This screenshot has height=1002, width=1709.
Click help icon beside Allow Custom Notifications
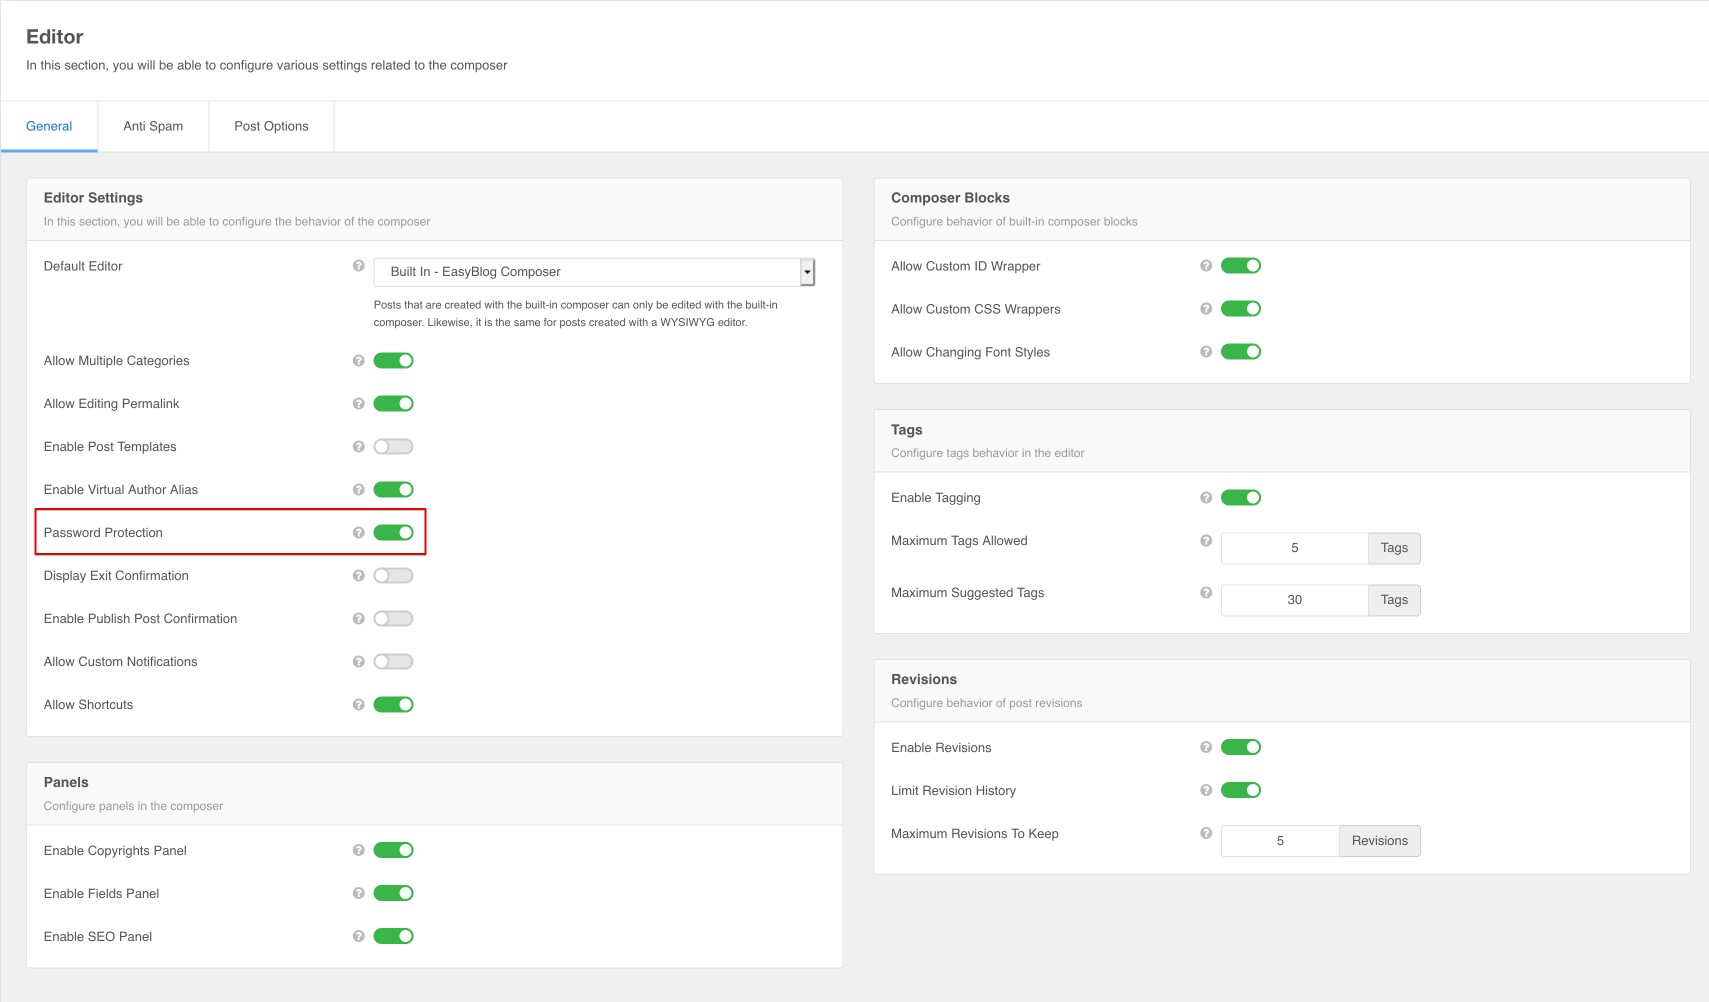358,662
